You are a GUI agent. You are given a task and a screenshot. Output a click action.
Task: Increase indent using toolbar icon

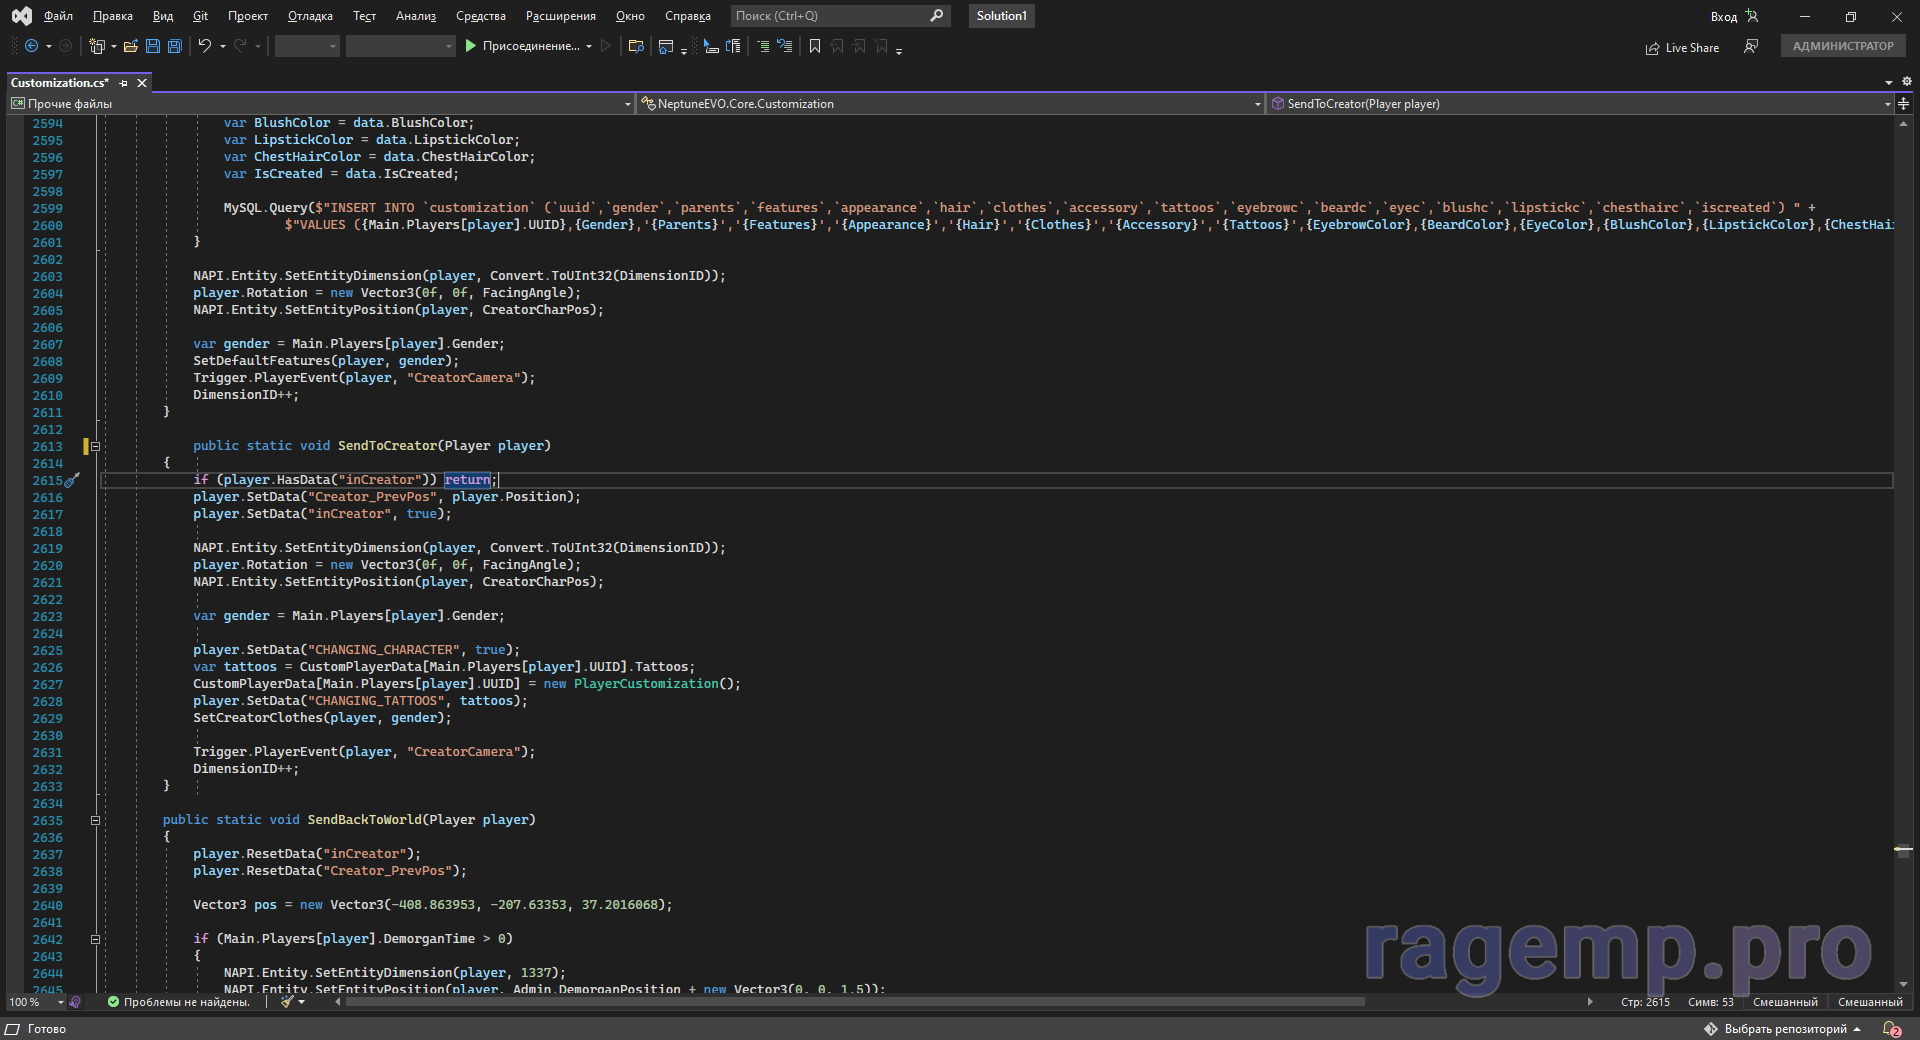pyautogui.click(x=785, y=46)
